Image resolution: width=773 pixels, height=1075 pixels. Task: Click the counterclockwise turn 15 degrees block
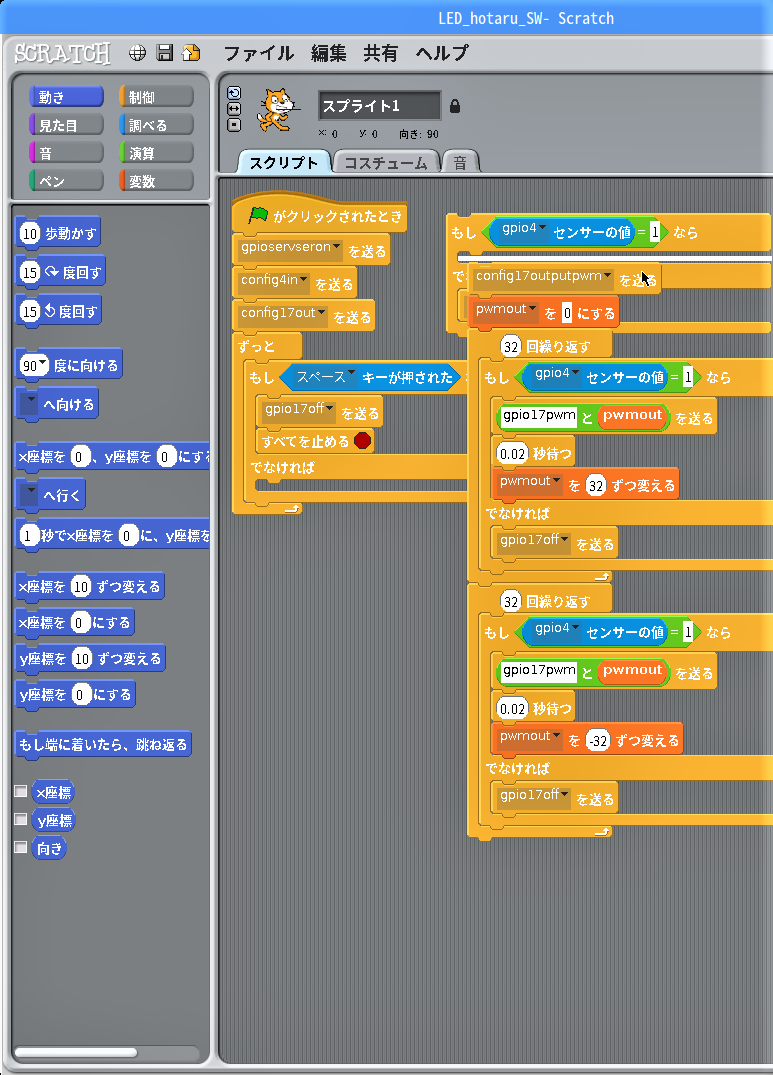pos(58,311)
